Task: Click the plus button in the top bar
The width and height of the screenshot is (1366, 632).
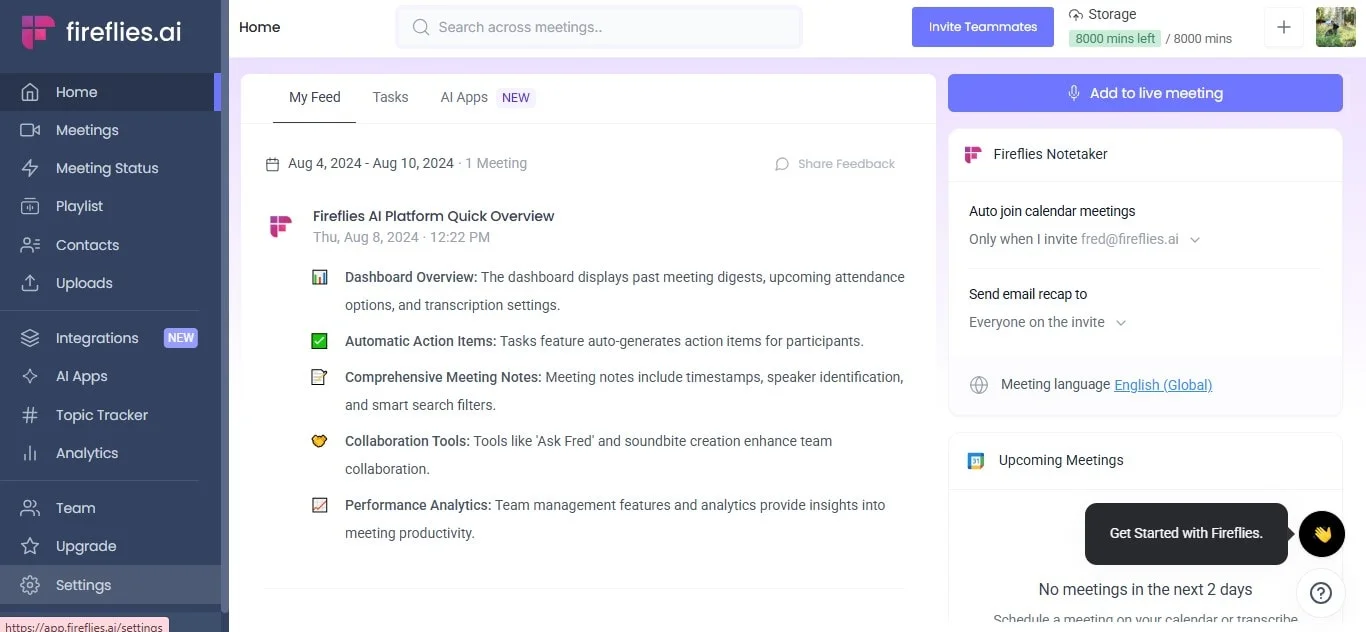Action: [1284, 27]
